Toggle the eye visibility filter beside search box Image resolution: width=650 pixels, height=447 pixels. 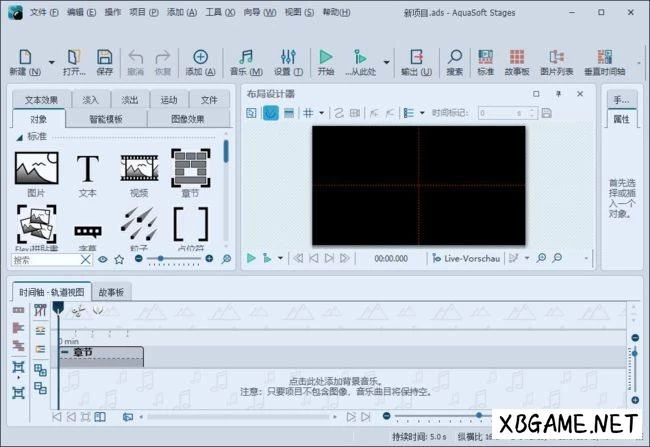pos(101,259)
